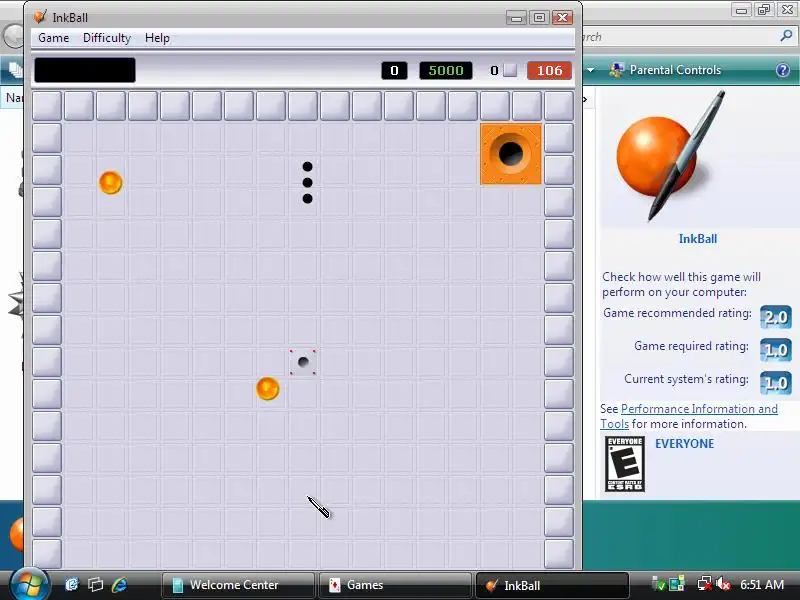Click the InkBall taskbar button

[x=552, y=585]
